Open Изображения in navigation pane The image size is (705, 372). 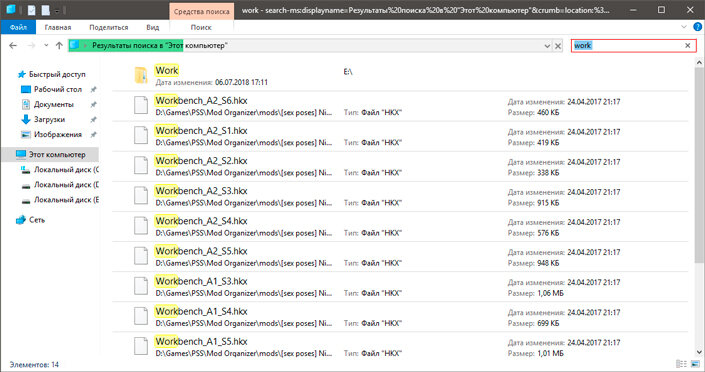pyautogui.click(x=58, y=134)
